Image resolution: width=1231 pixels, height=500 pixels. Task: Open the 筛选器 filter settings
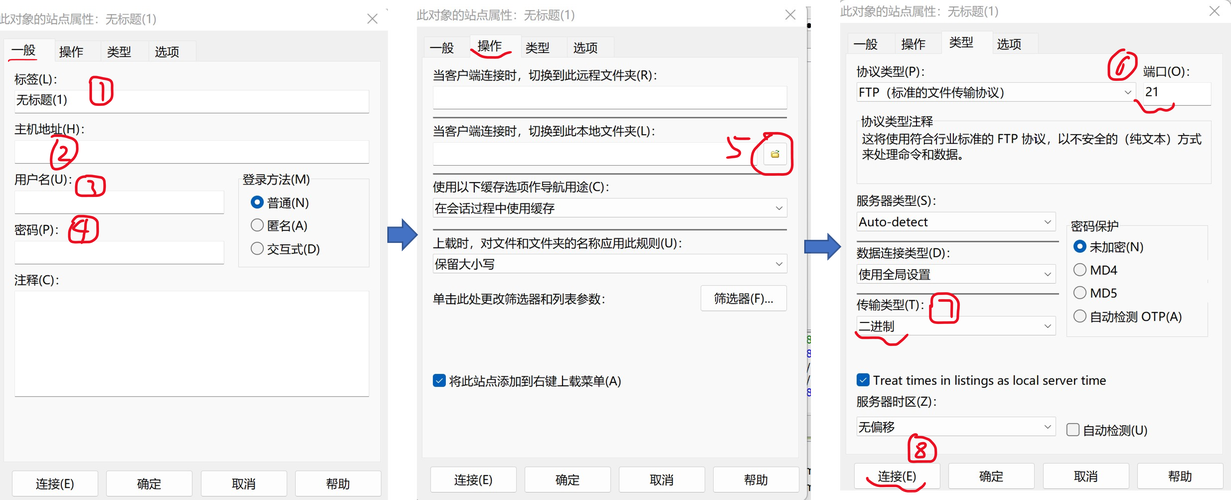743,298
